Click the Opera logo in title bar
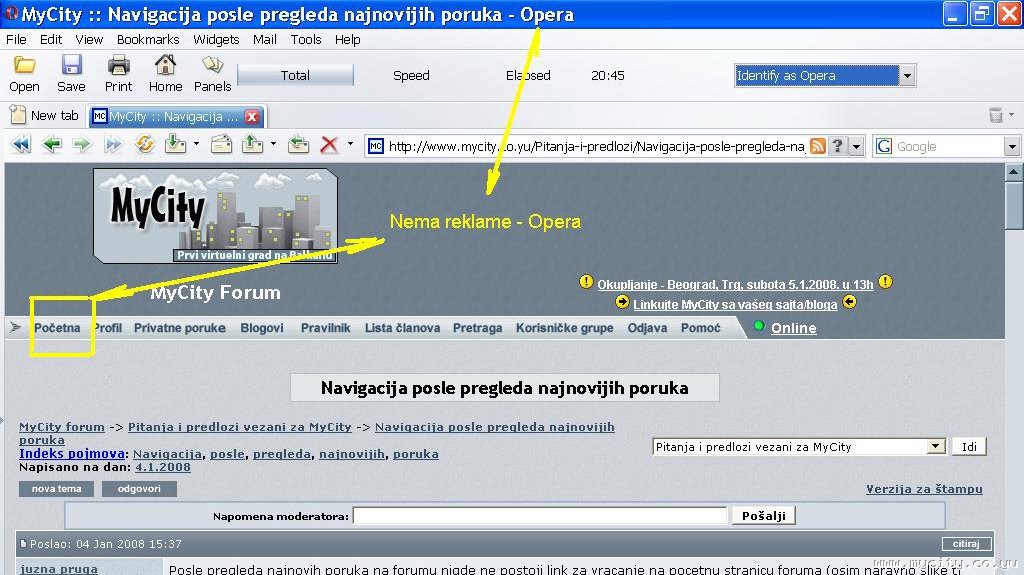This screenshot has height=575, width=1024. (x=11, y=13)
